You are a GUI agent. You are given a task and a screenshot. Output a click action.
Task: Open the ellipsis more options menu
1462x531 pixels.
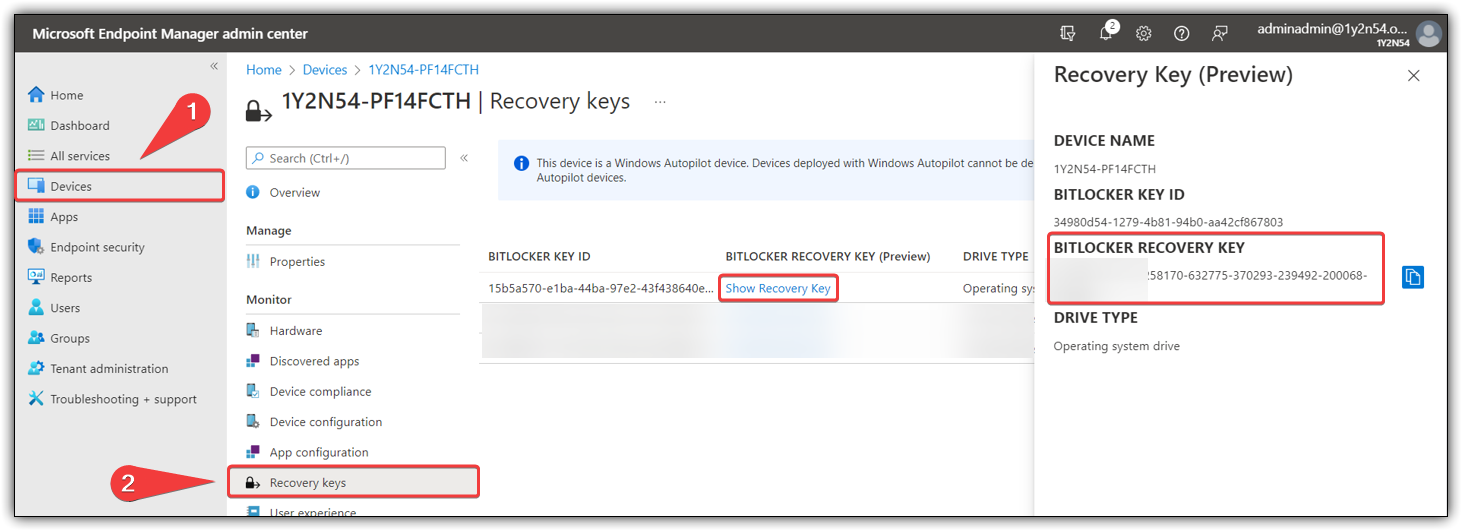(x=660, y=102)
